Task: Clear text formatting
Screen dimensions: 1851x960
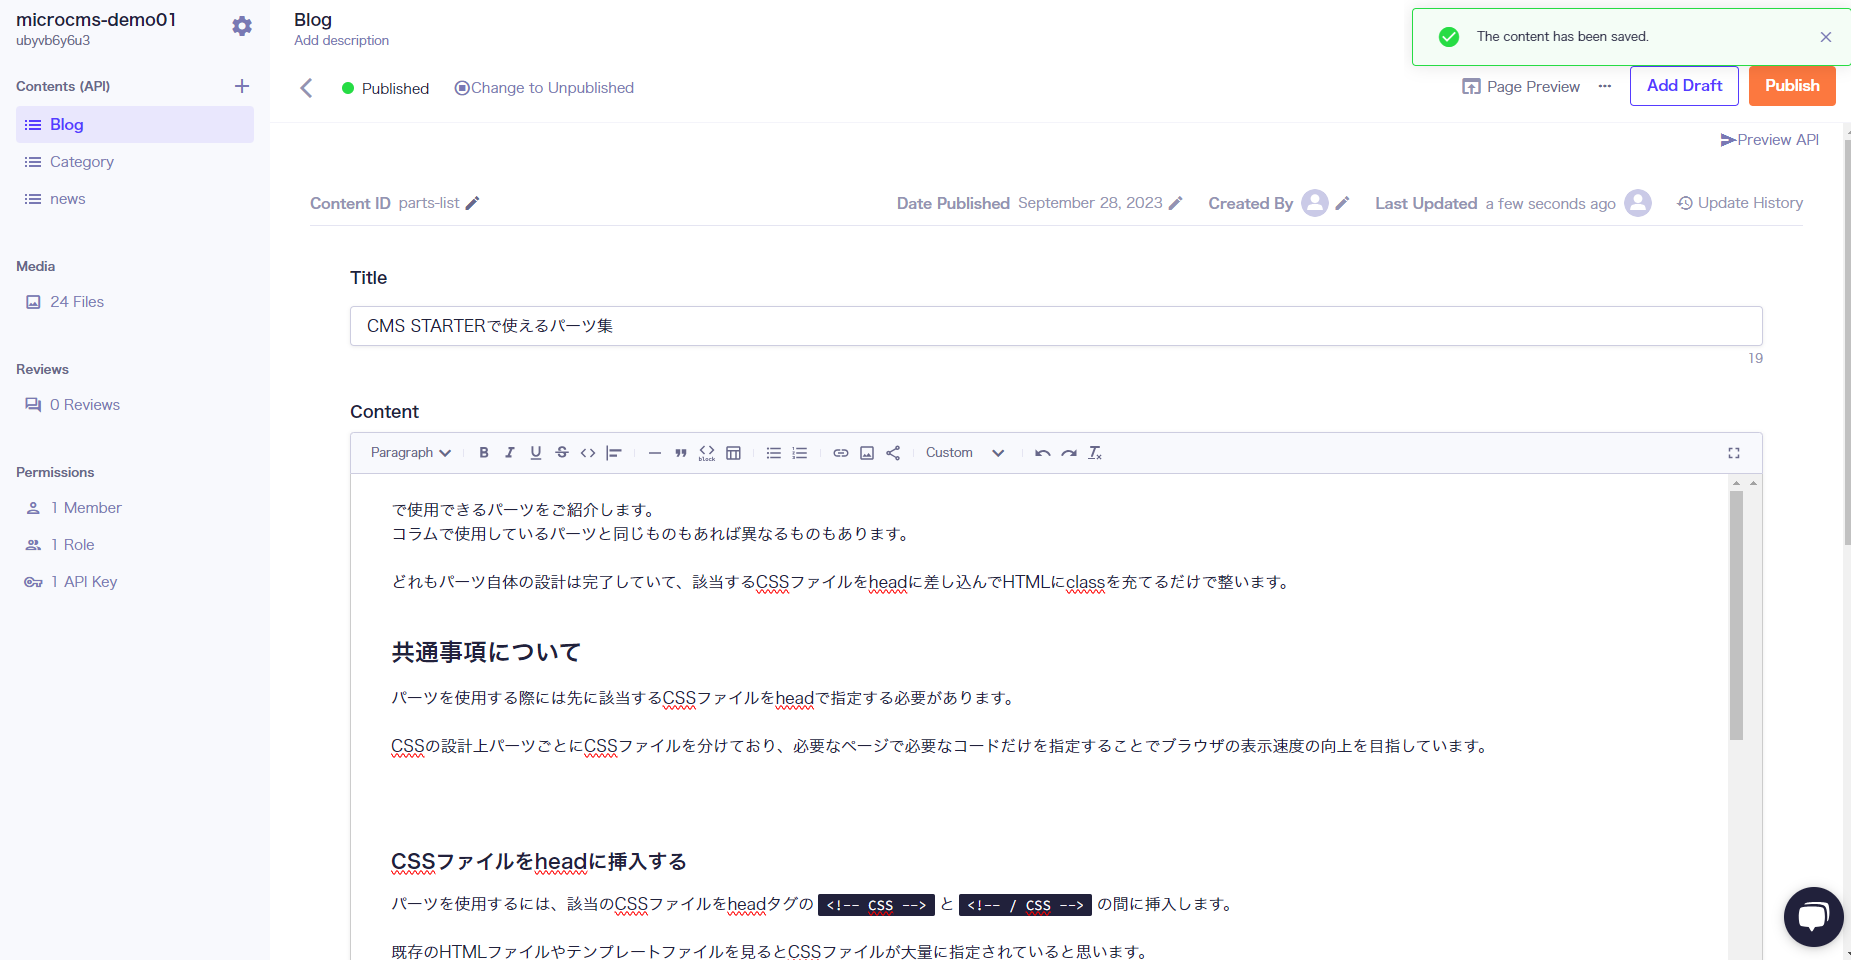Action: [x=1095, y=453]
